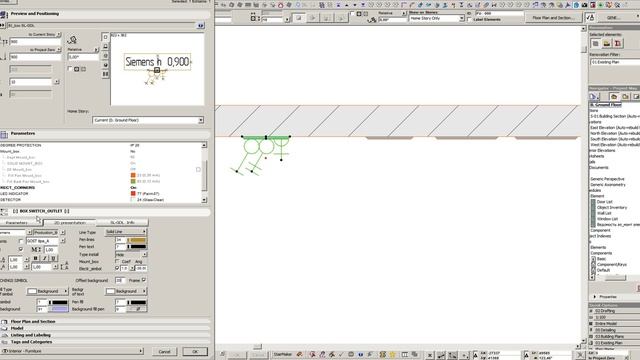The height and width of the screenshot is (360, 640).
Task: Select the top preview view mode icon
Action: coord(105,37)
